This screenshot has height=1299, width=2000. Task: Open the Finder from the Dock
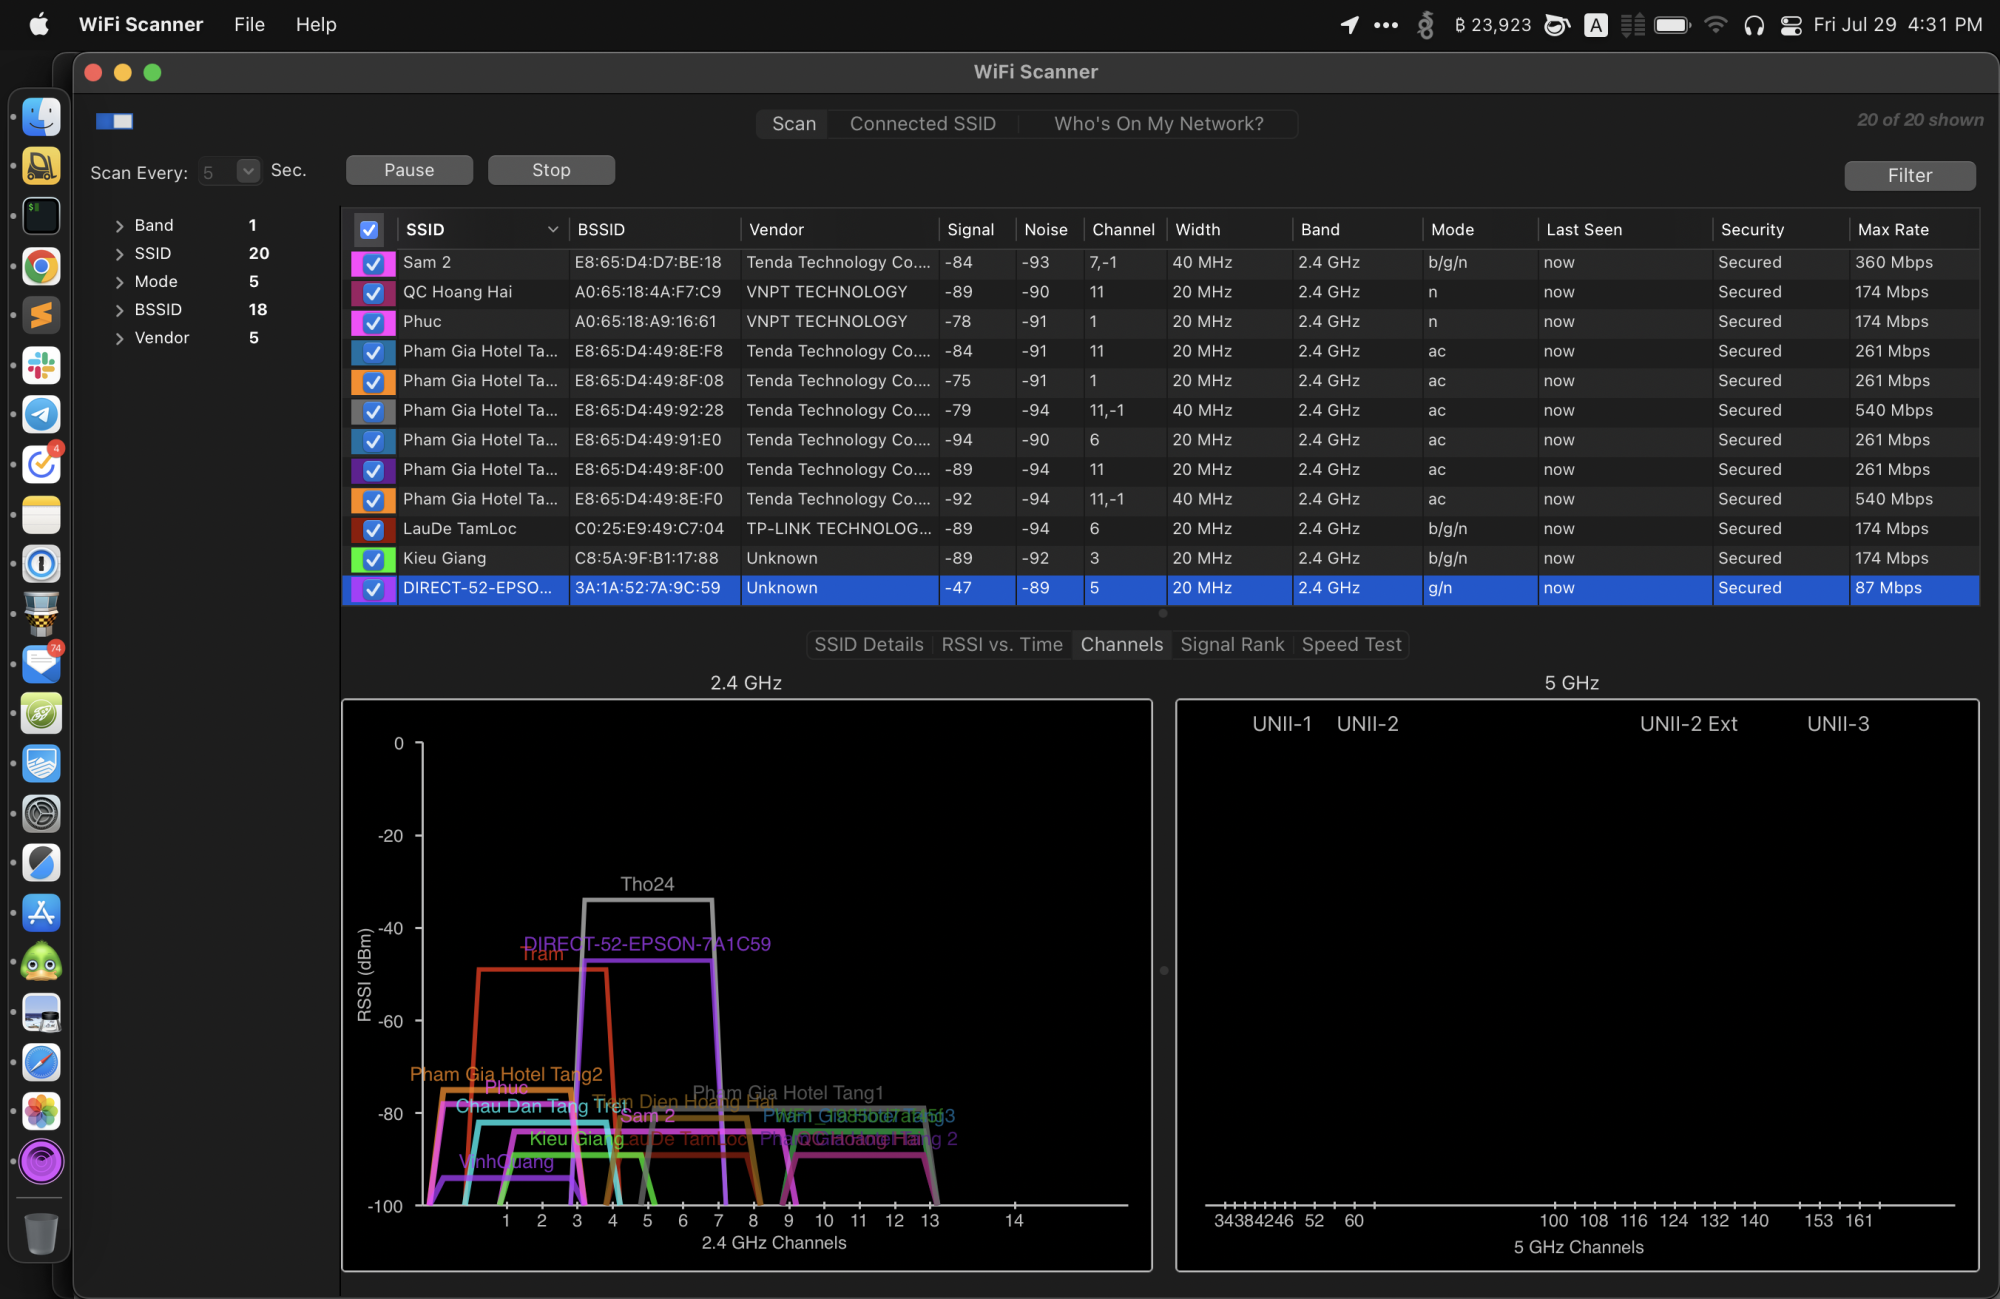point(41,116)
